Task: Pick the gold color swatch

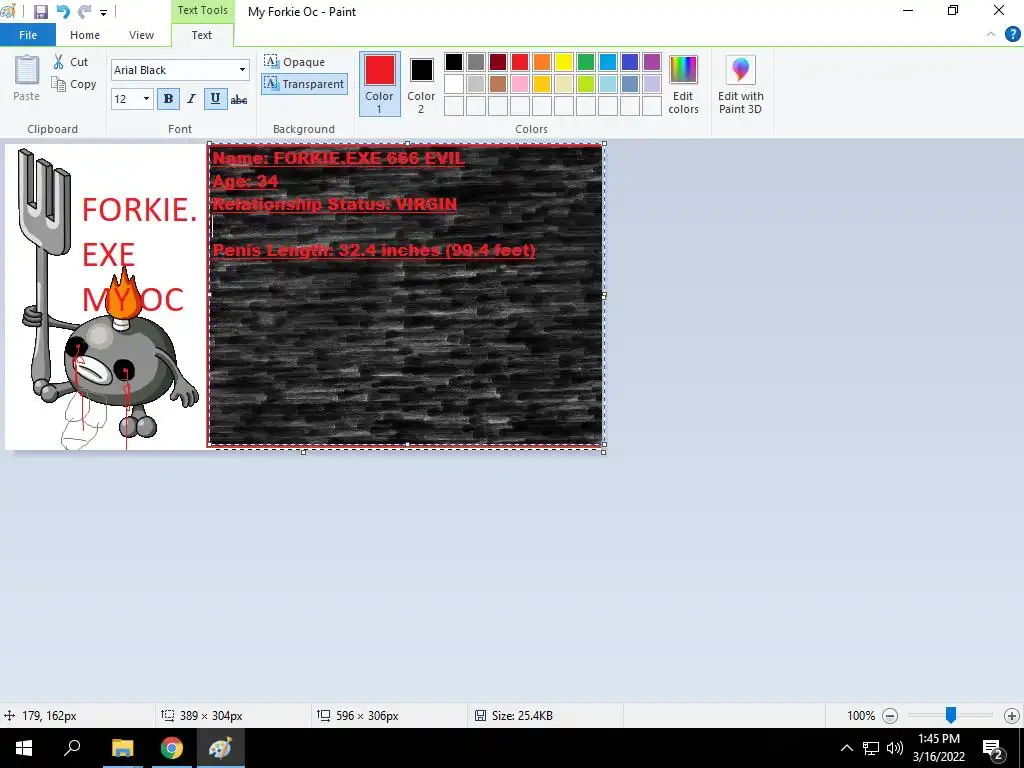Action: tap(541, 84)
